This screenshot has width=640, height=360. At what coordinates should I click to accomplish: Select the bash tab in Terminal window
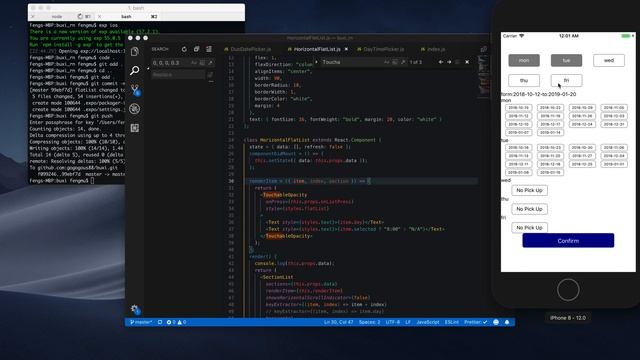point(127,17)
